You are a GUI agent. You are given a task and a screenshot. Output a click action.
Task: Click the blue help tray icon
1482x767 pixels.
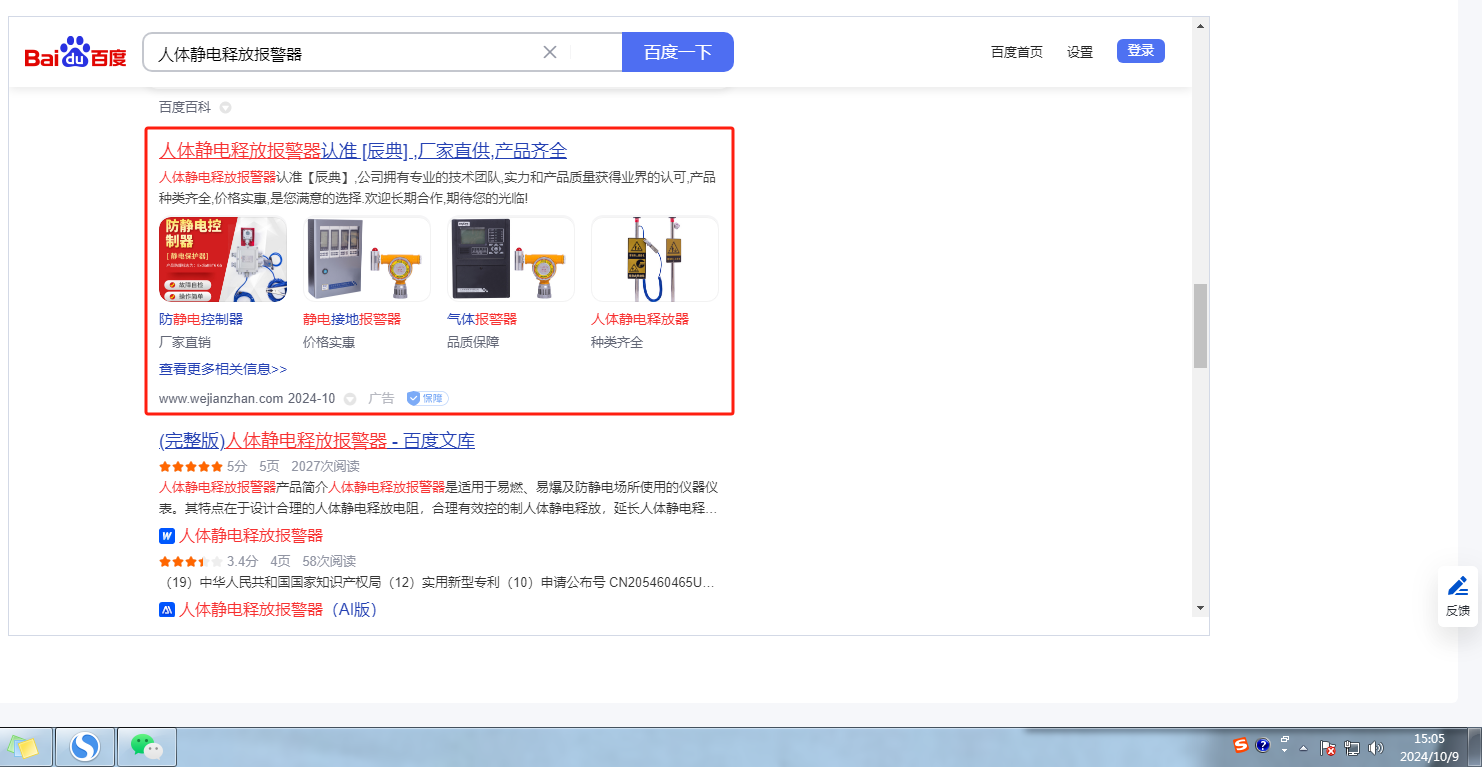[1263, 746]
